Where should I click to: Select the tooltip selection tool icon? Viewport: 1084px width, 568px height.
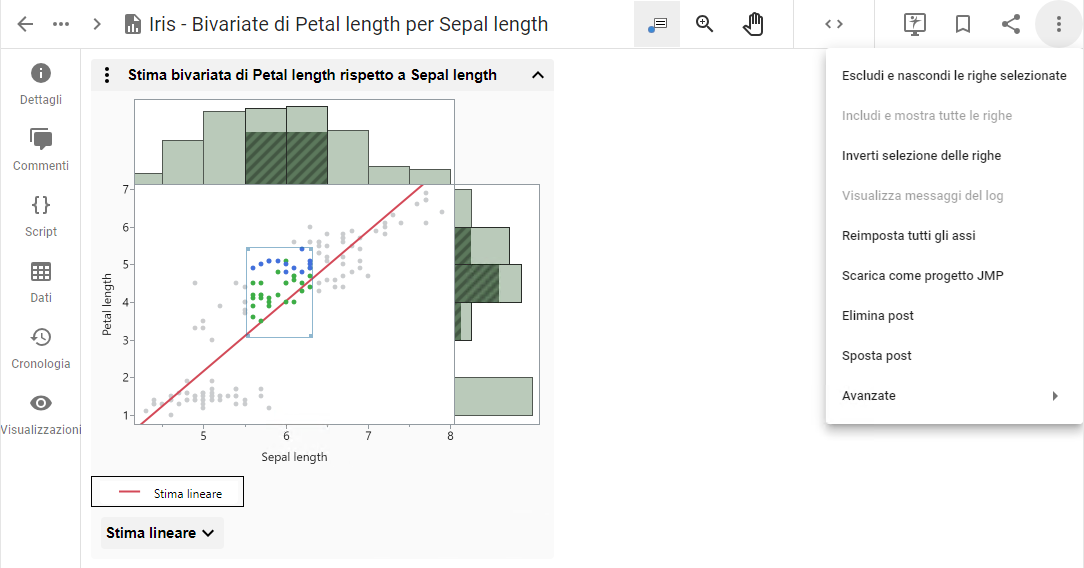tap(657, 24)
